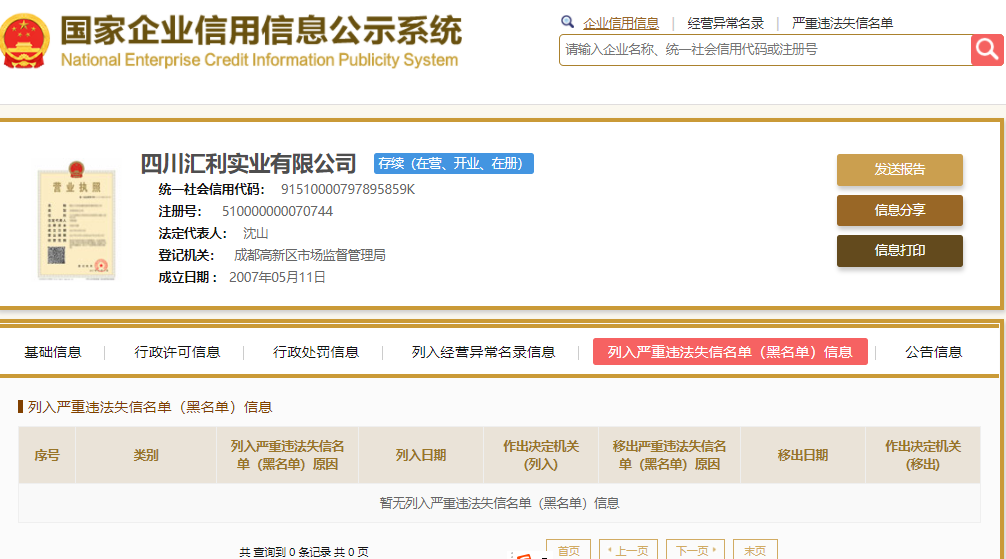Switch to the 列入经营异常名录信息 tab
Screen dimensions: 1006x559
pos(483,352)
